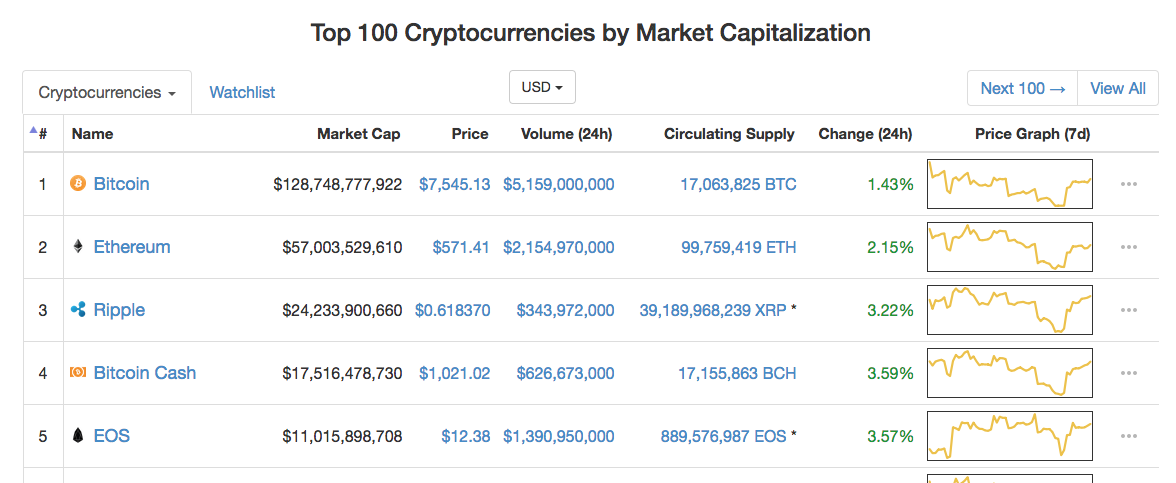Click the Bitcoin coin logo icon
This screenshot has width=1176, height=483.
[78, 184]
